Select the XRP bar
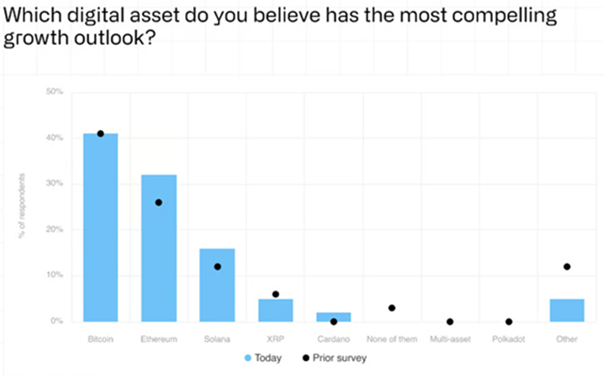The image size is (603, 376). point(275,310)
